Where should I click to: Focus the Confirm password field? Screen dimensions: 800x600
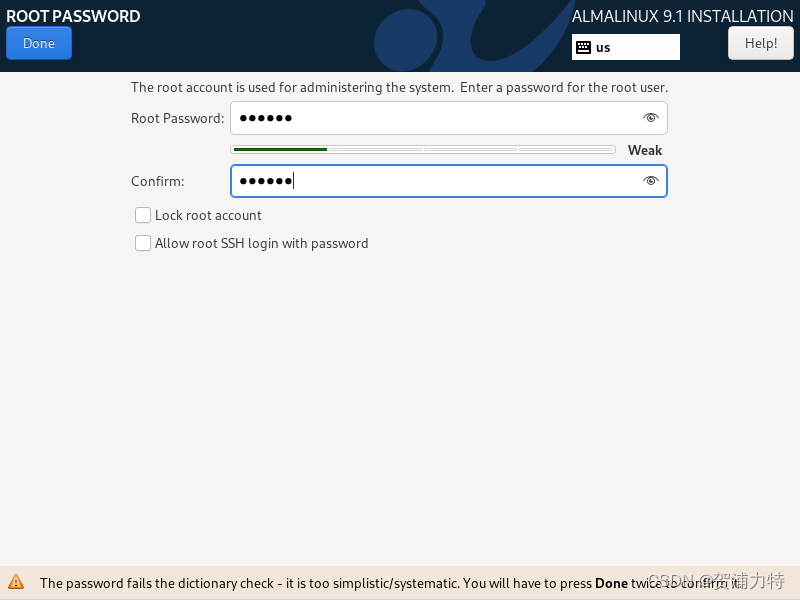tap(448, 181)
